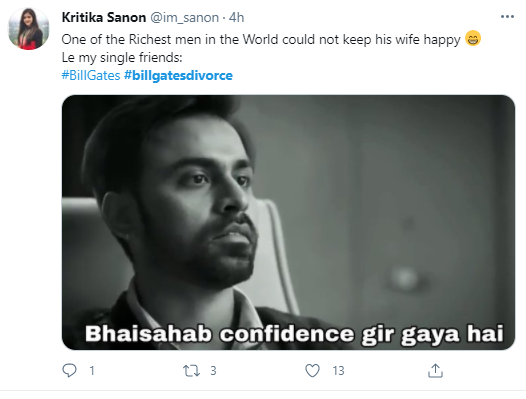Open the #BillGates hashtag
The image size is (526, 399).
pyautogui.click(x=91, y=76)
